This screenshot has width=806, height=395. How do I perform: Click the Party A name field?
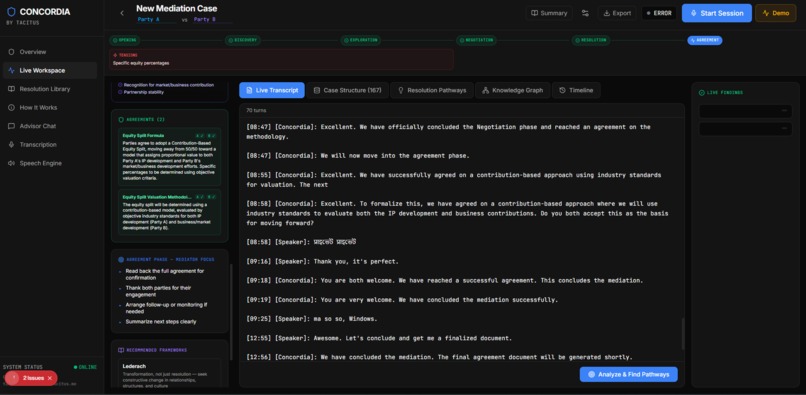click(x=157, y=20)
